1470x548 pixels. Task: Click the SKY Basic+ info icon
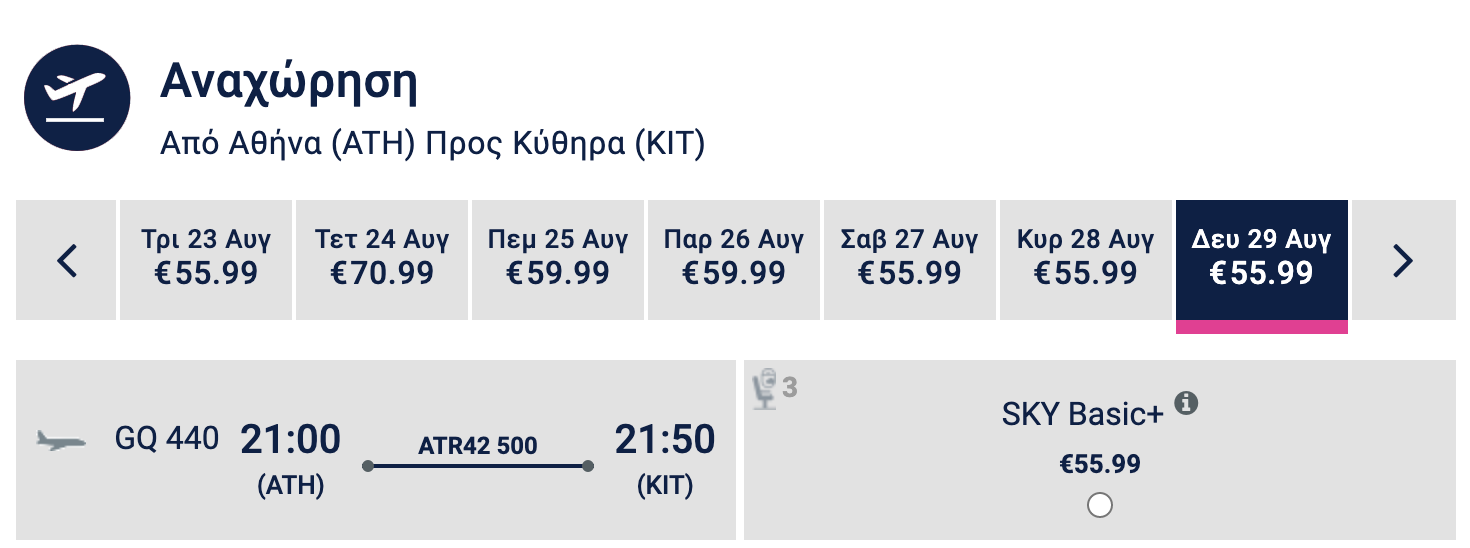point(1186,403)
